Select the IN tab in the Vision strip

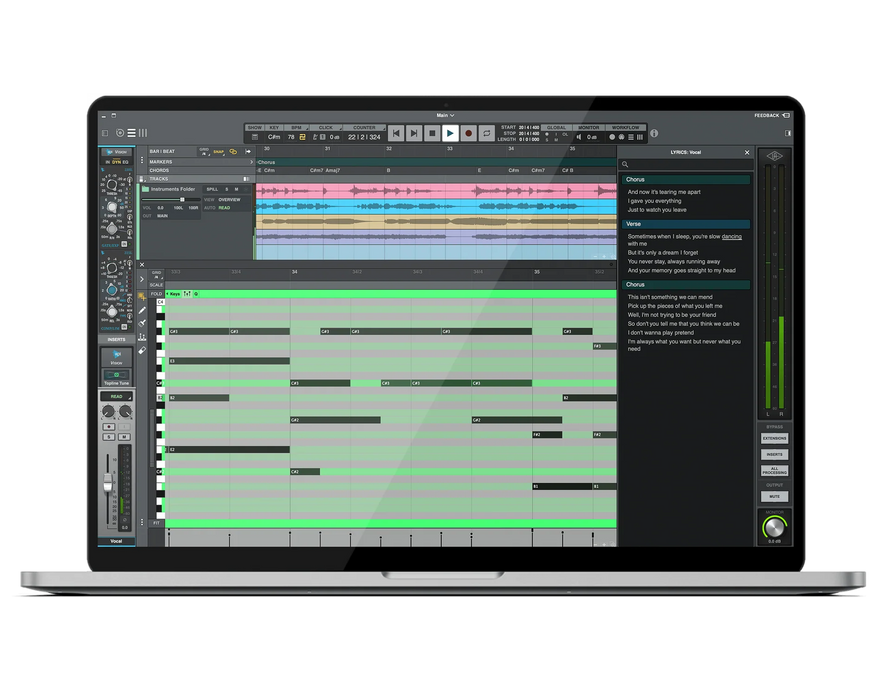tap(107, 162)
